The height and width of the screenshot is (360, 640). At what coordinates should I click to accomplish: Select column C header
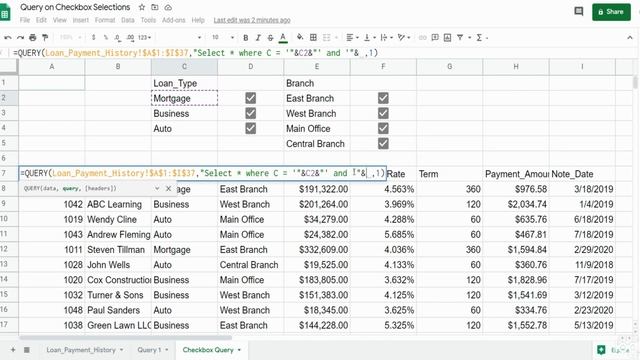[184, 67]
